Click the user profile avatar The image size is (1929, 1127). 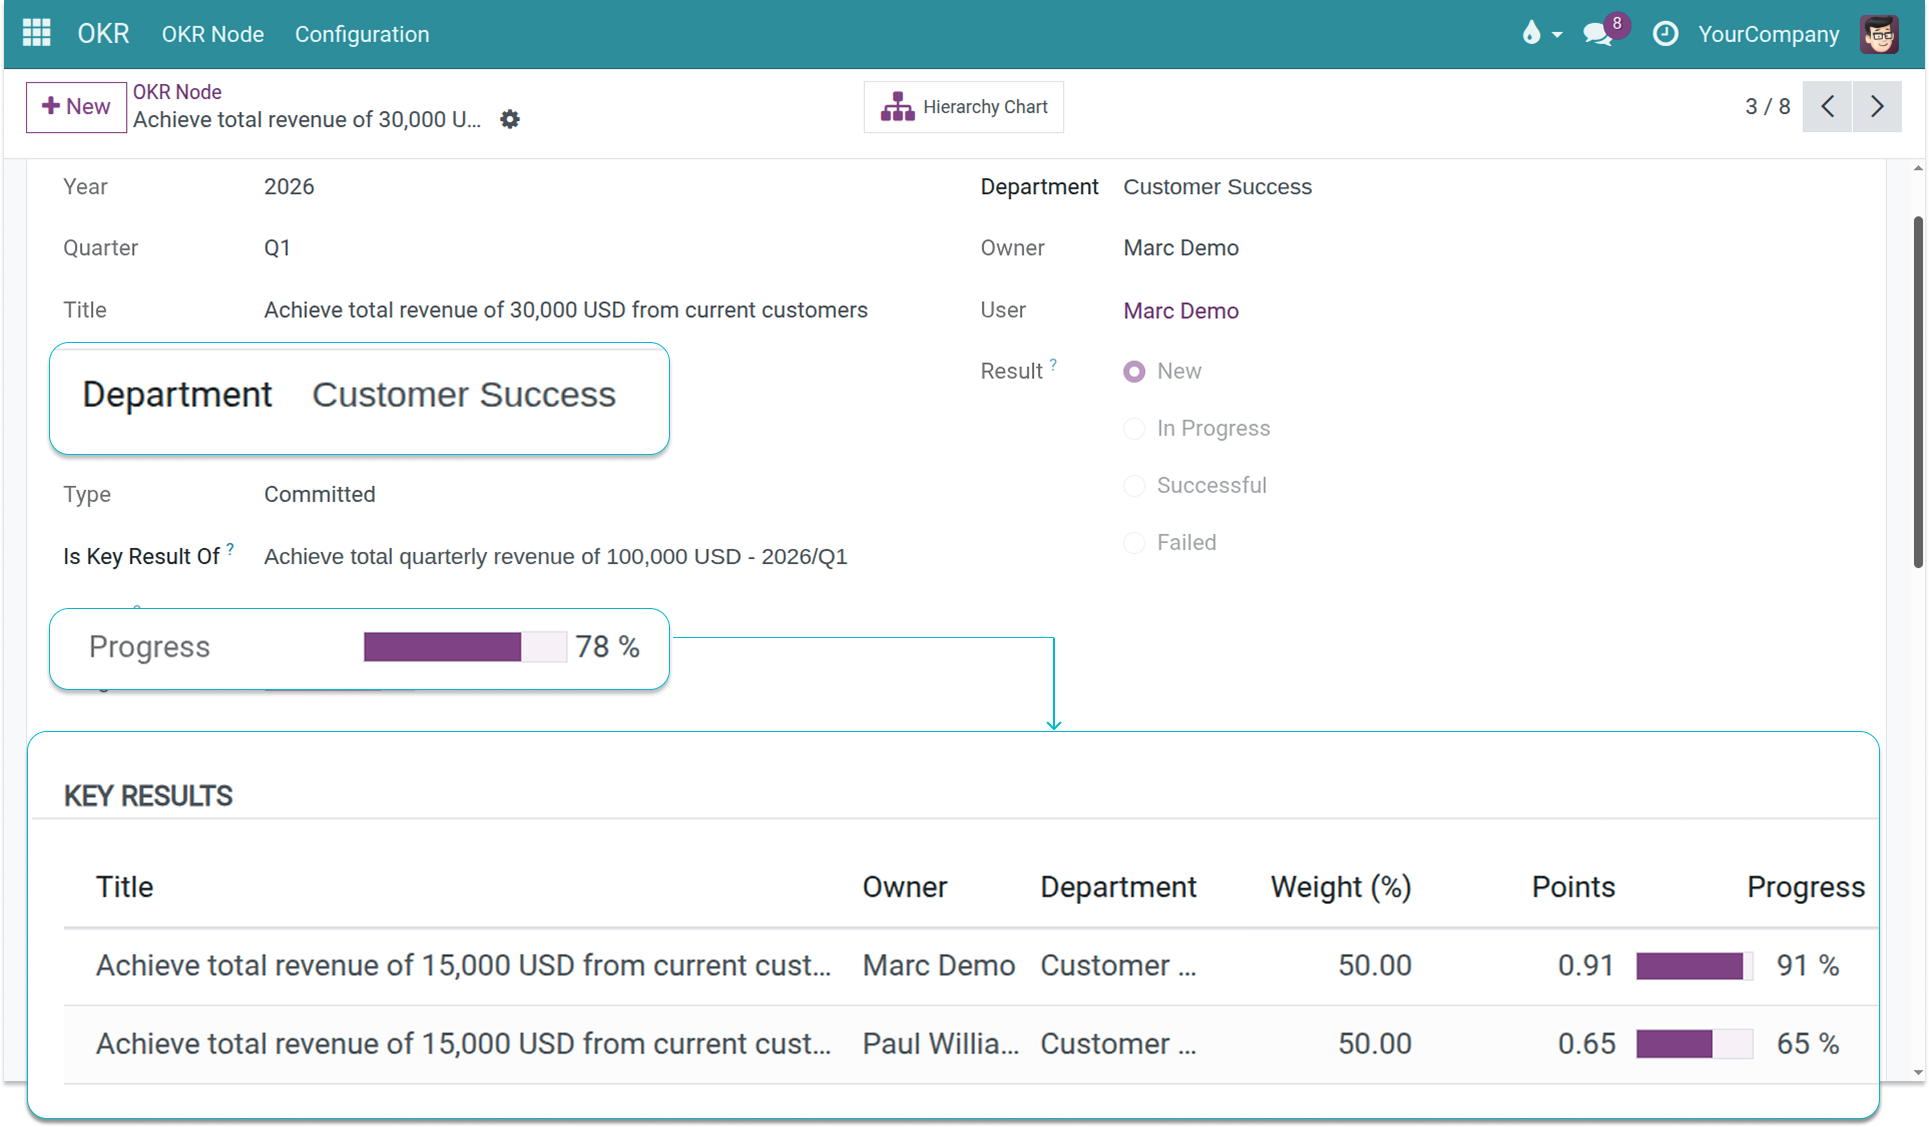click(1879, 33)
